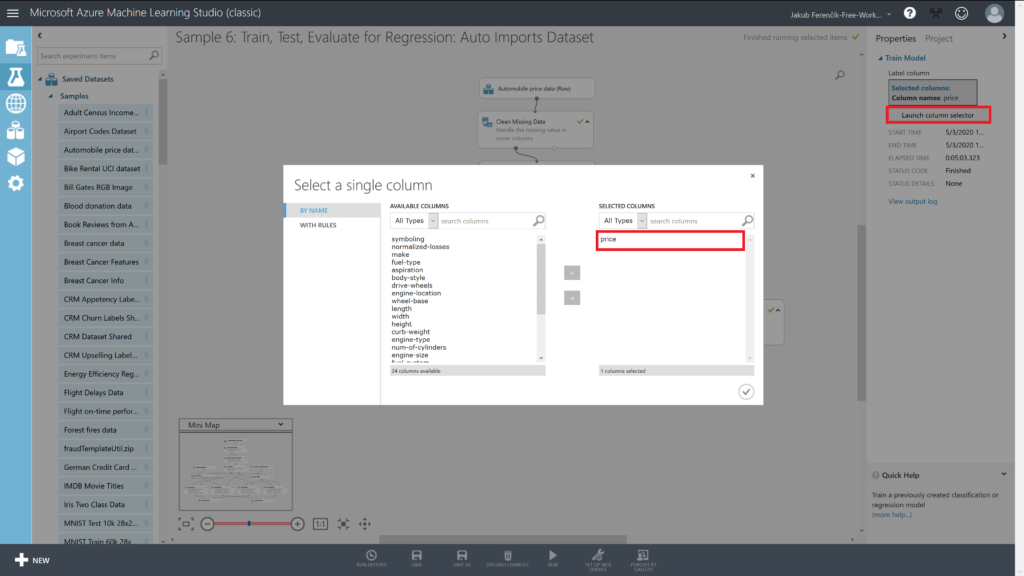The width and height of the screenshot is (1024, 576).
Task: Click Publish to Gallery icon
Action: tap(640, 556)
